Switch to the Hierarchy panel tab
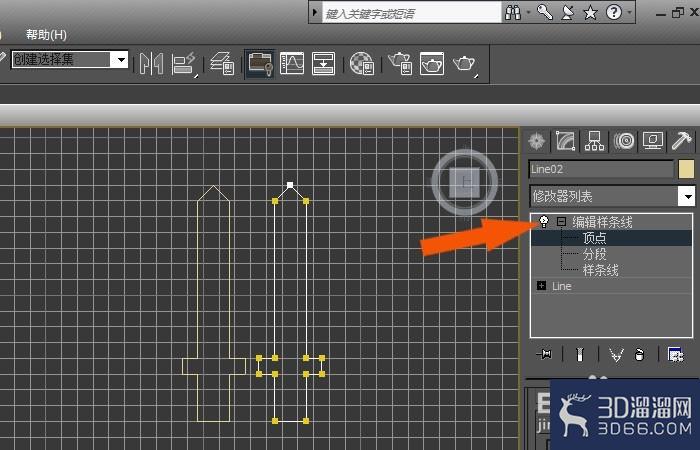The width and height of the screenshot is (700, 450). pos(594,141)
